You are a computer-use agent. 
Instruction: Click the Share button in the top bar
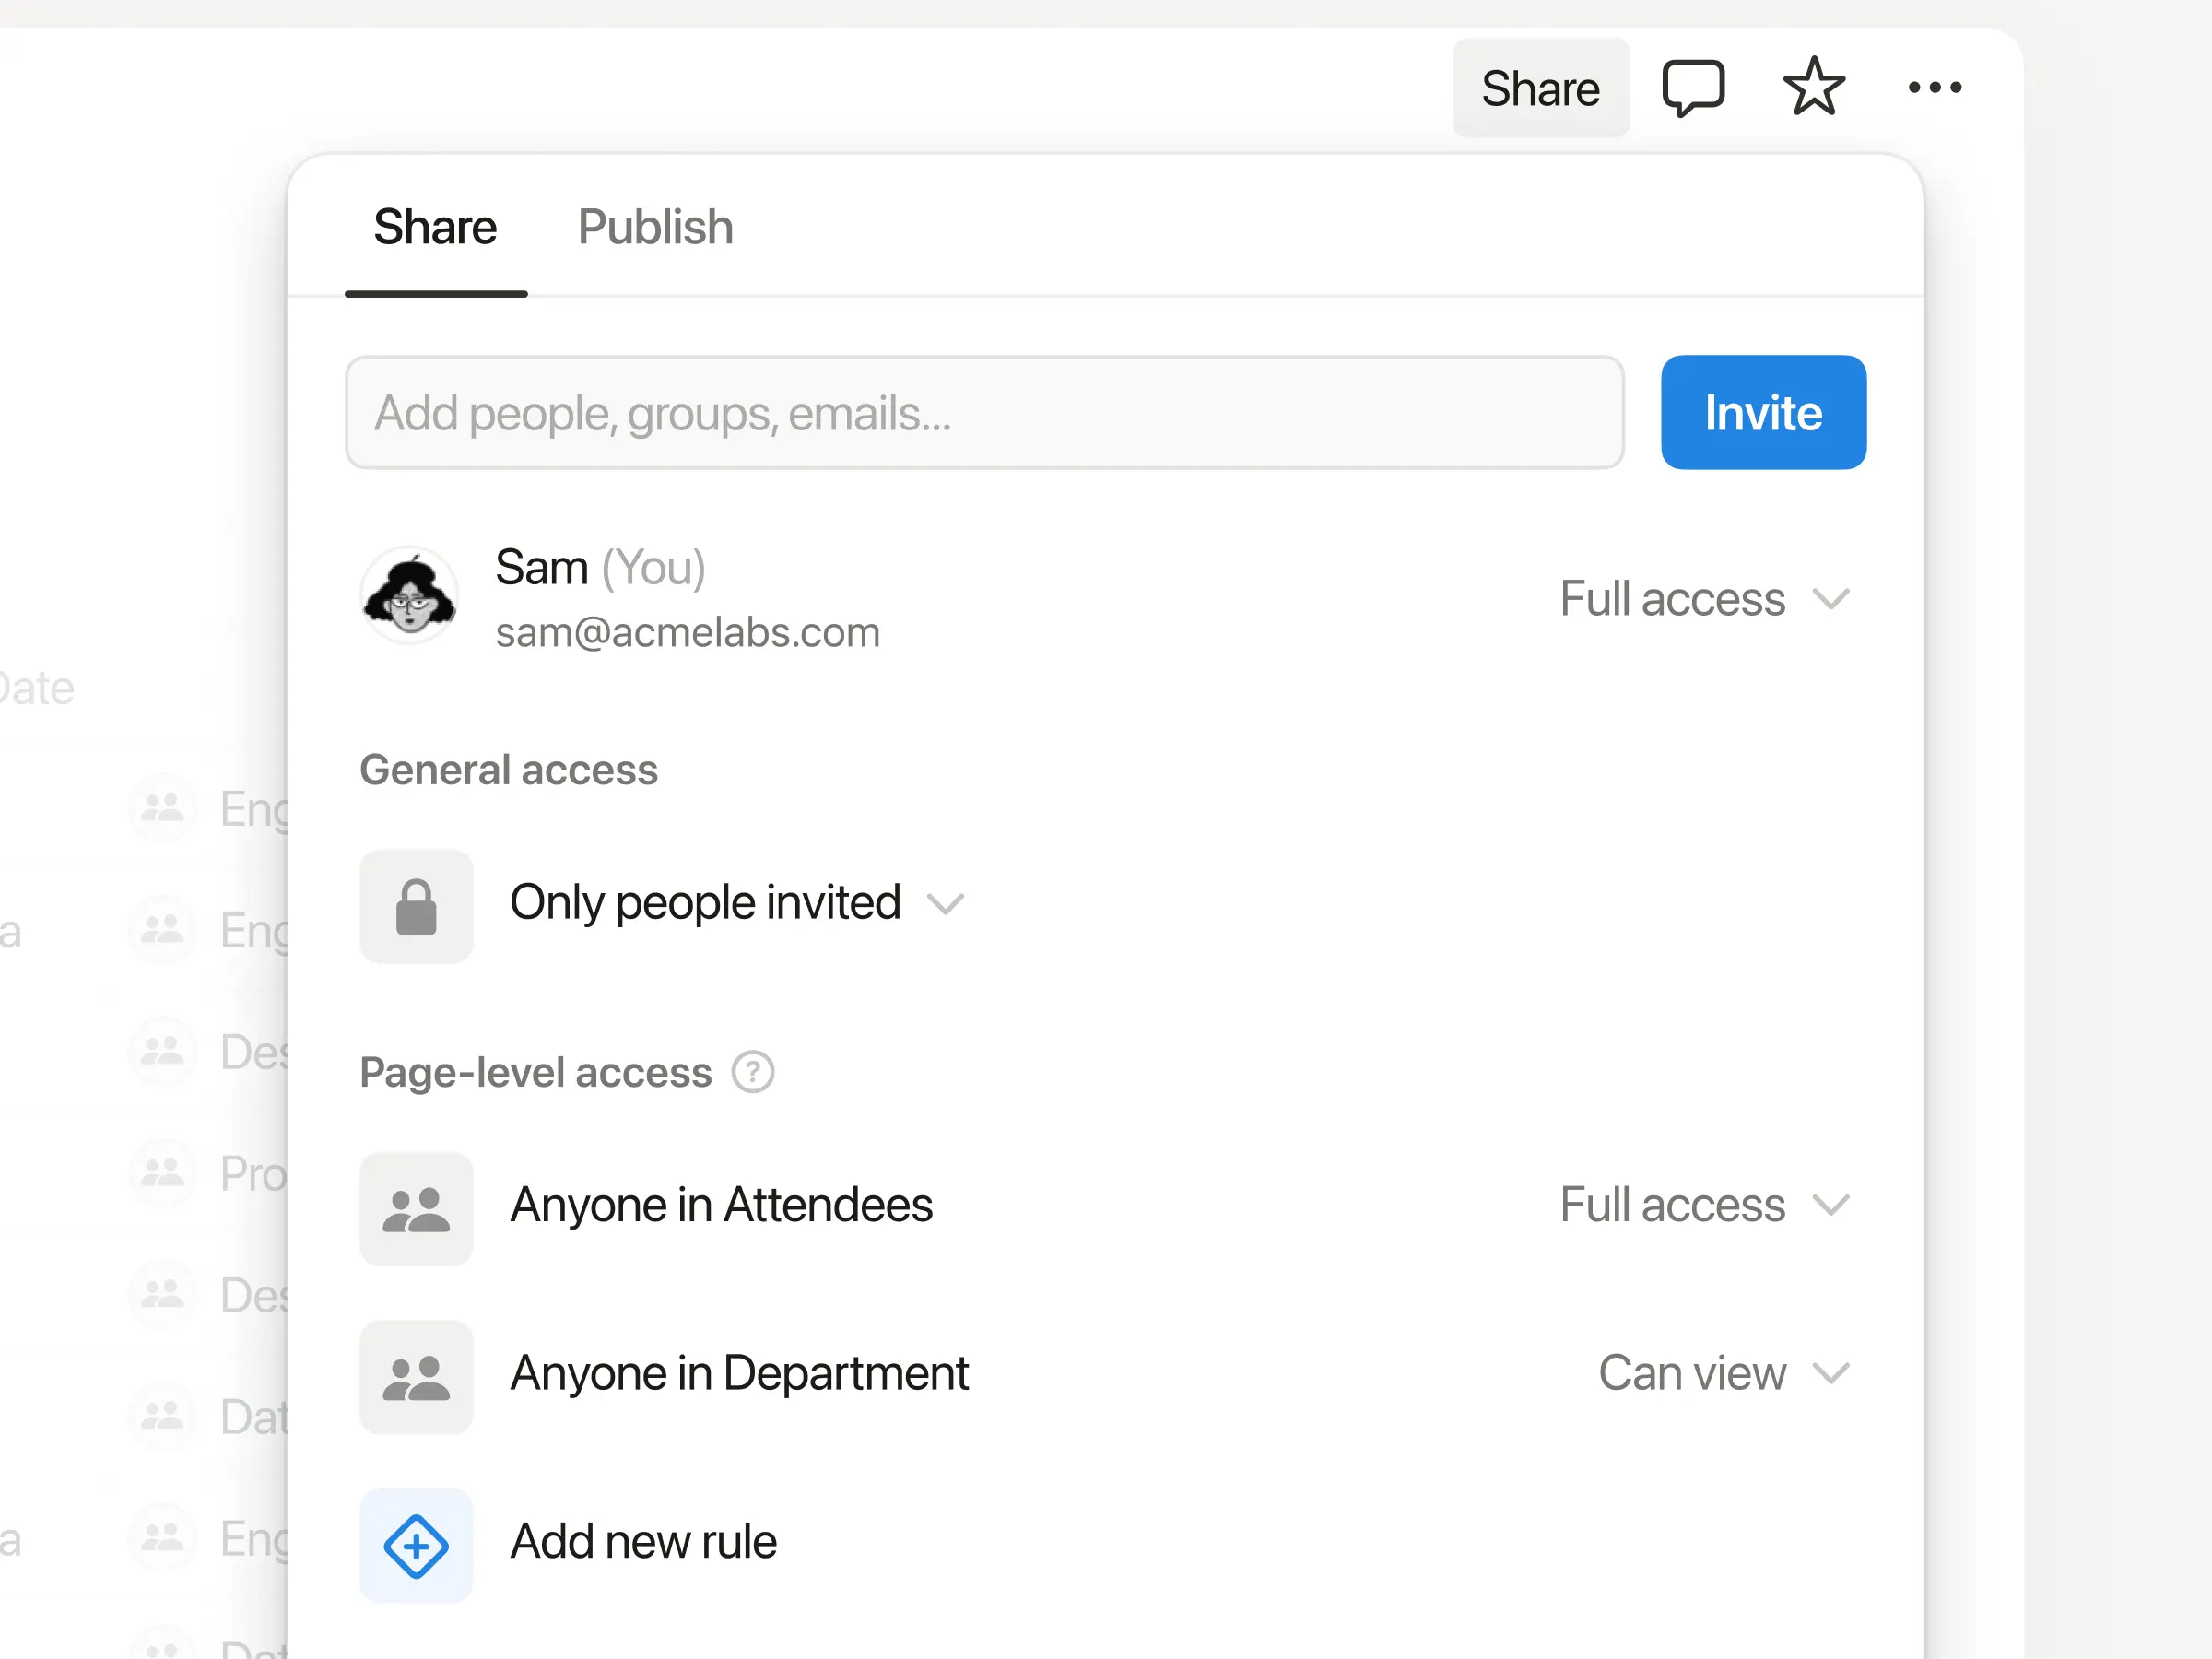click(x=1540, y=88)
